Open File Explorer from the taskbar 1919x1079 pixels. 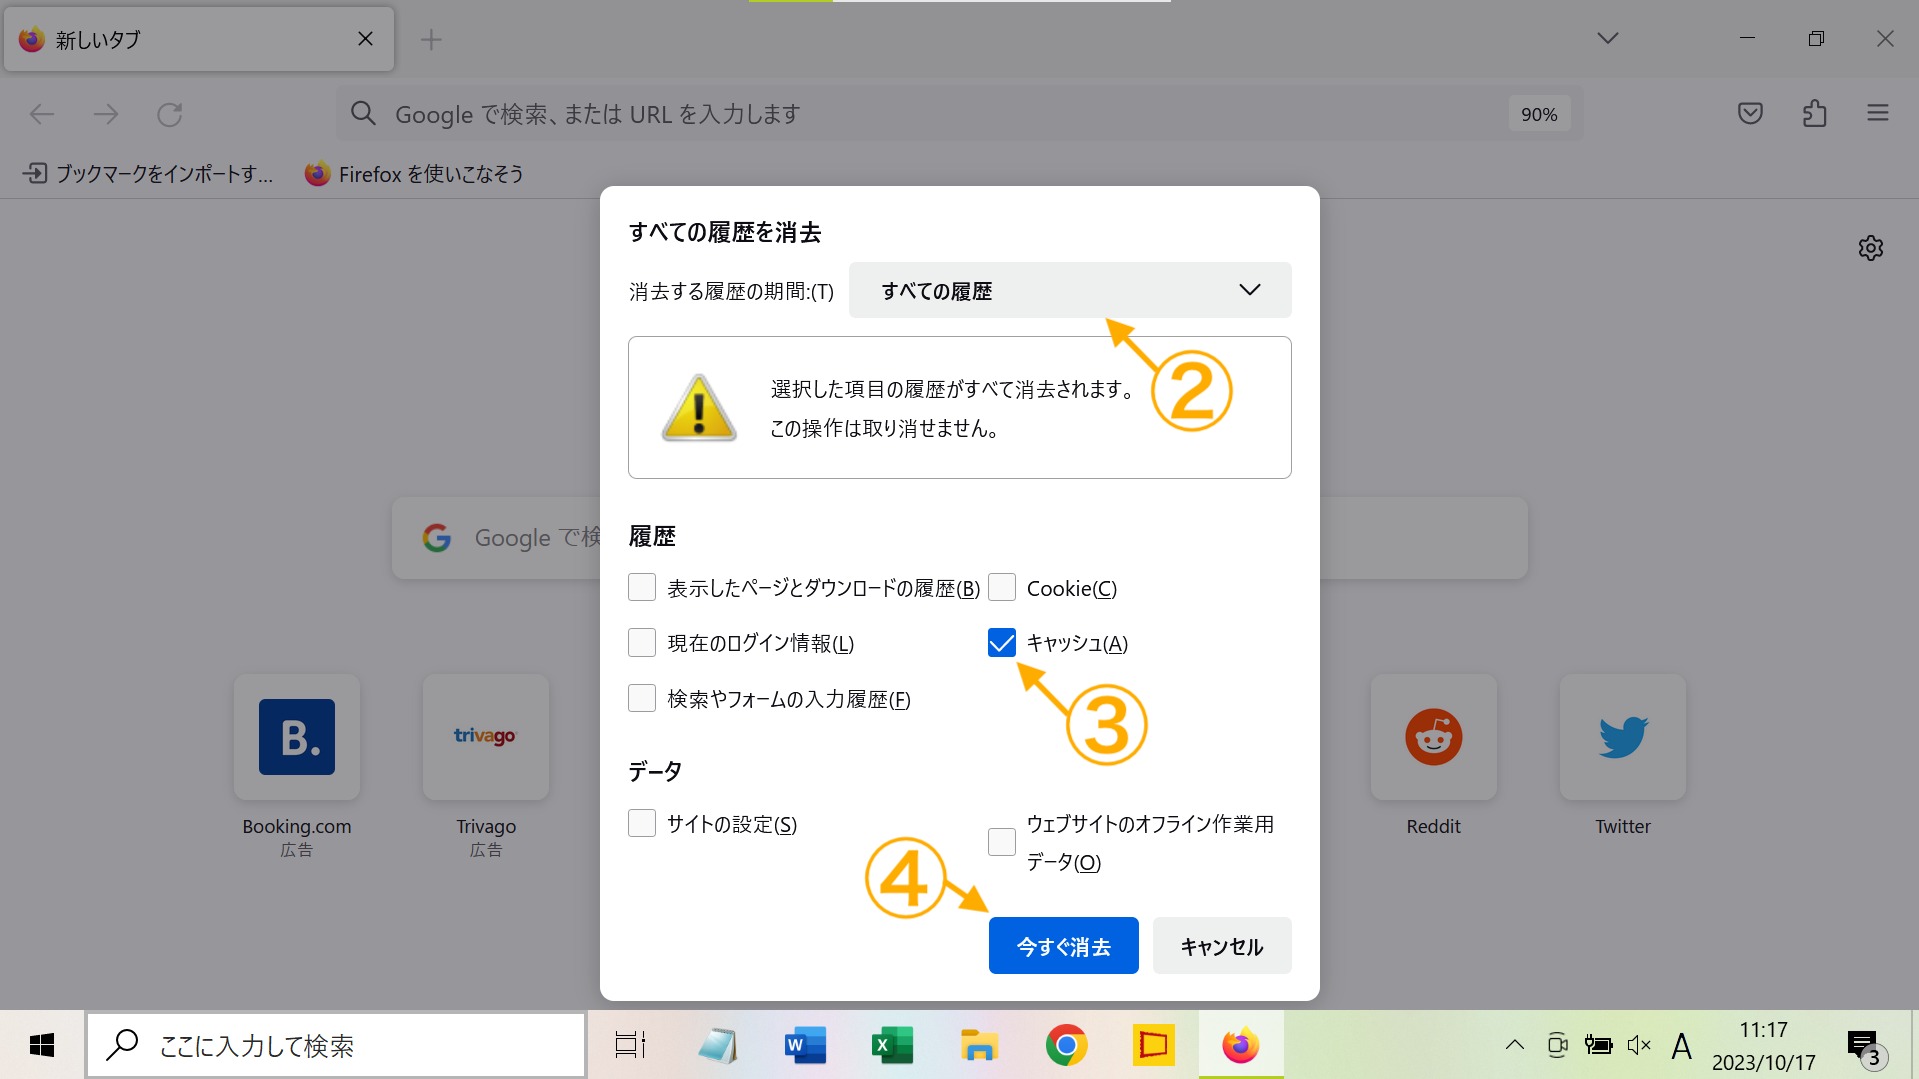979,1046
